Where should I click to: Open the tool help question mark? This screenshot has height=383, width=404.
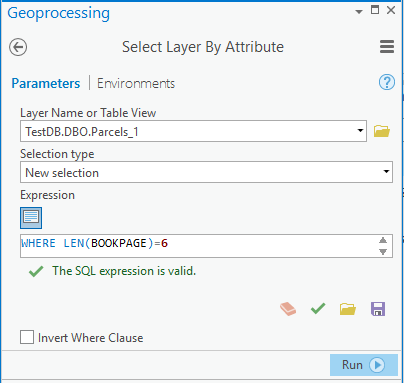click(x=387, y=82)
